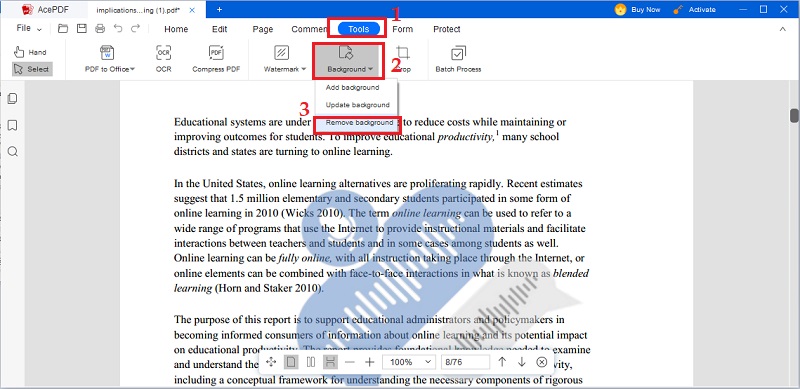Click the move icon on the floating toolbar

pyautogui.click(x=271, y=362)
